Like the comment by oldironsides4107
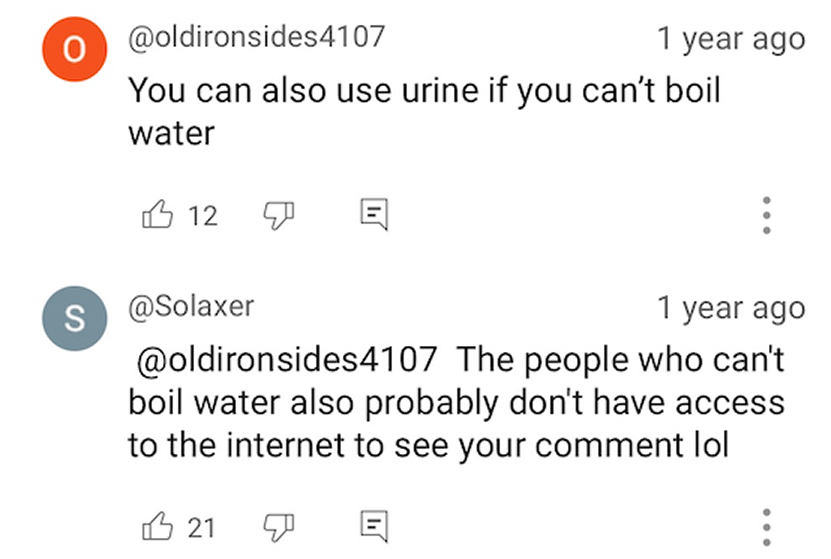This screenshot has width=831, height=559. coord(156,214)
